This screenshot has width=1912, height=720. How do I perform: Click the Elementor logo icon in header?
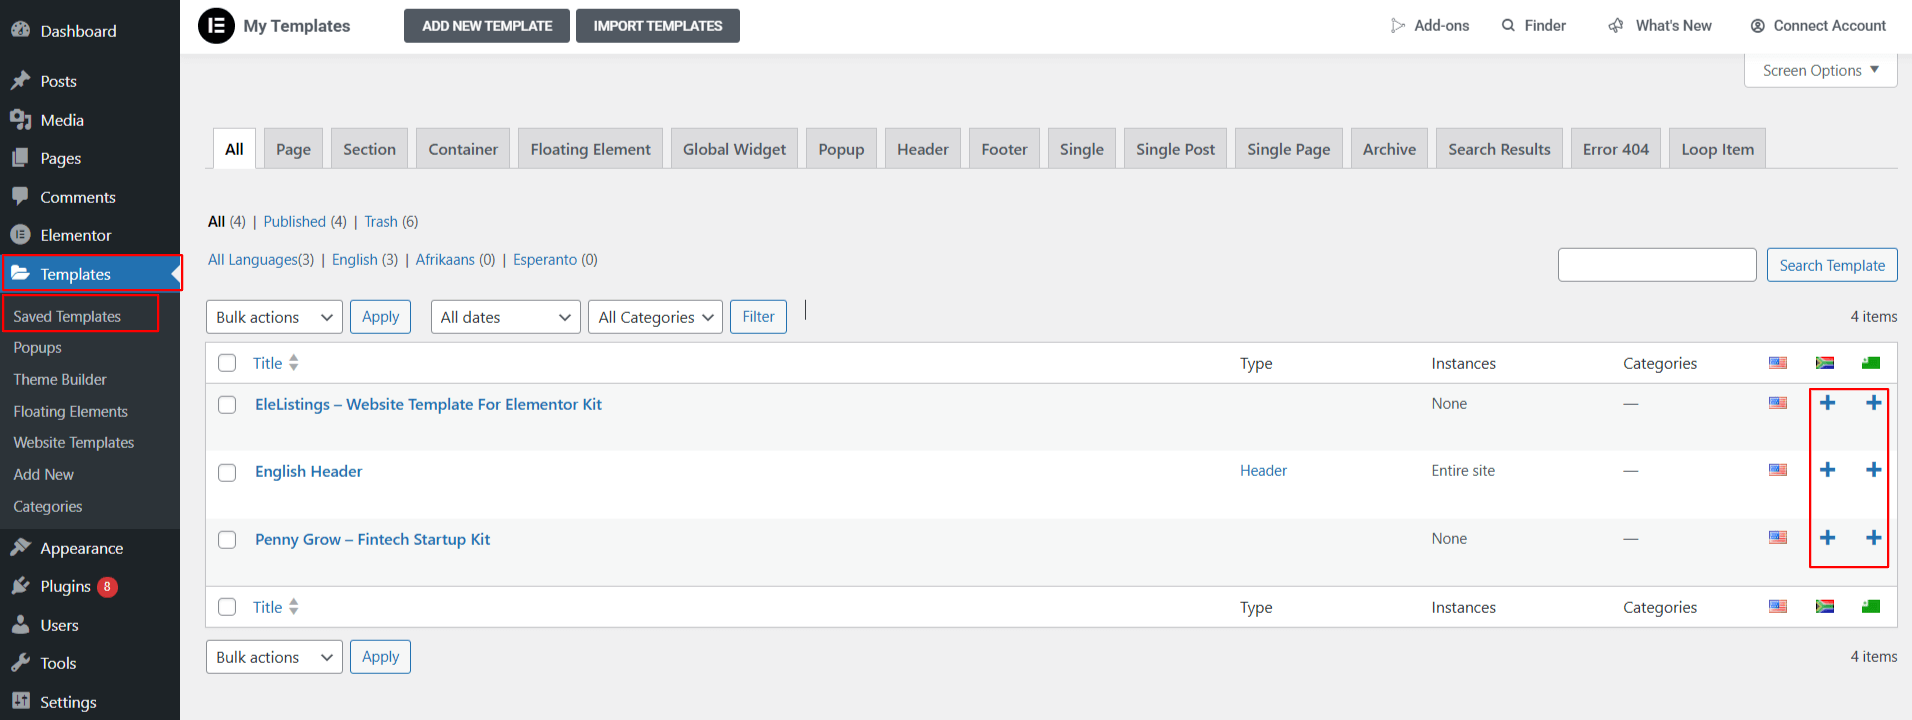tap(216, 26)
